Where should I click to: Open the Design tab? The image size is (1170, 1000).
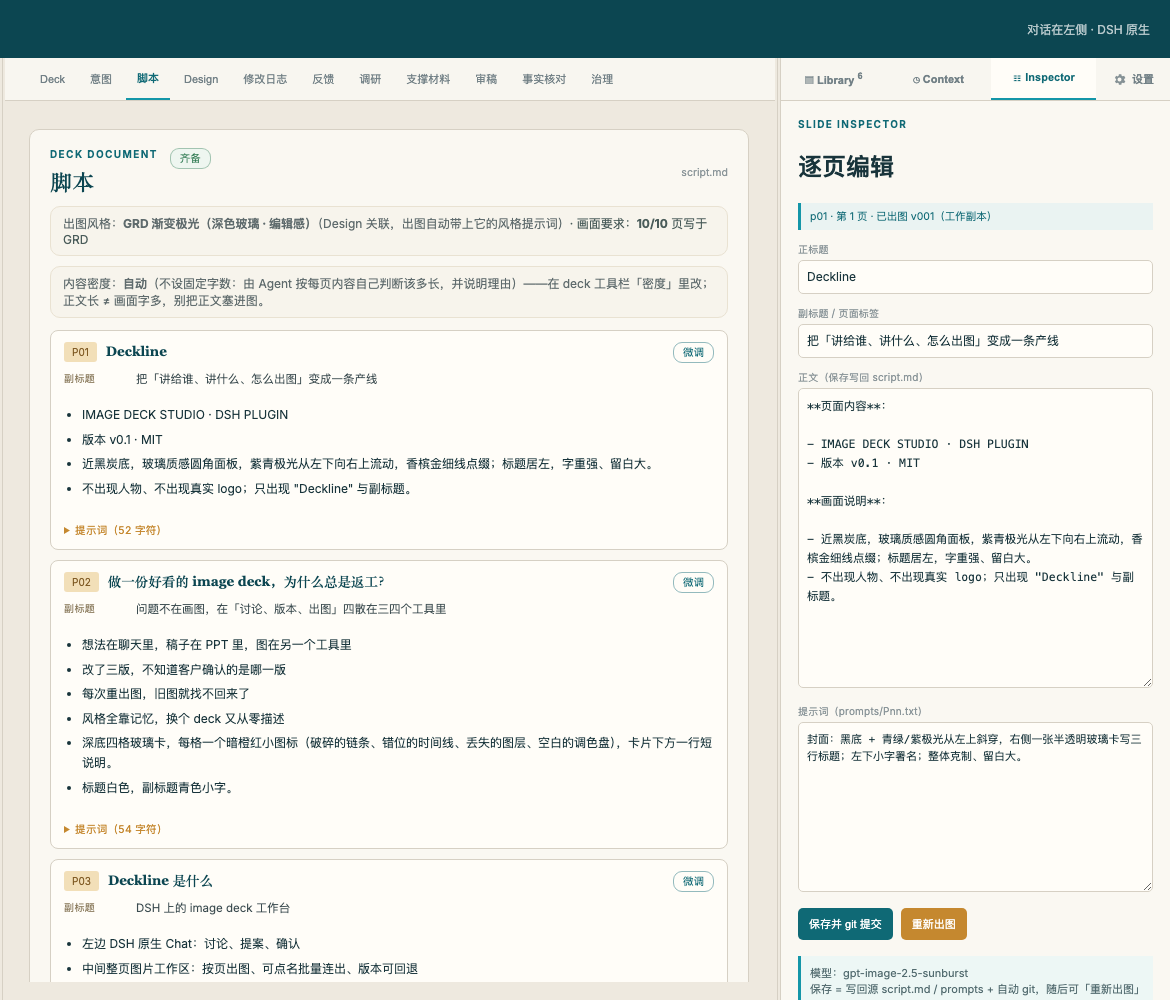pyautogui.click(x=201, y=79)
